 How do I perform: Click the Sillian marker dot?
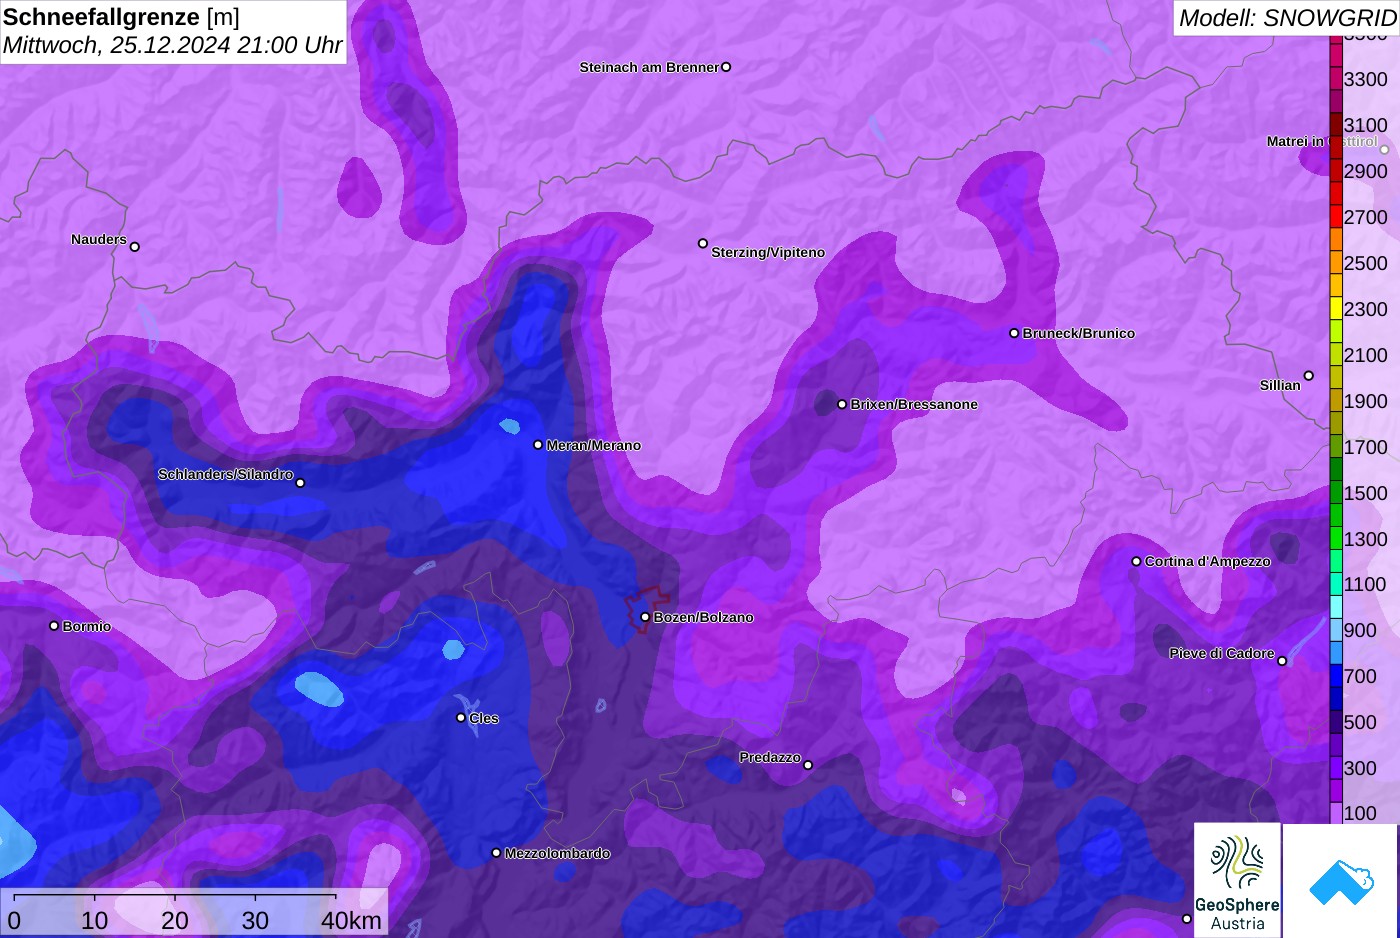click(x=1309, y=376)
